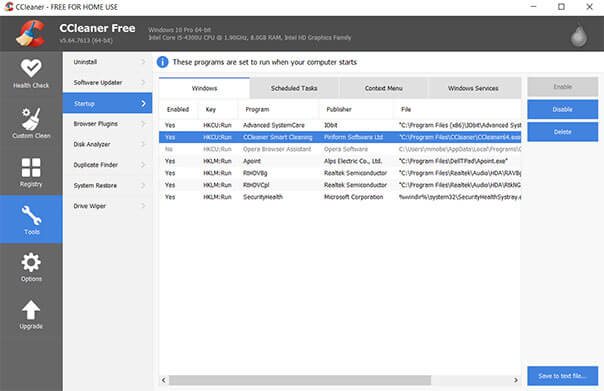Select the RtHDVBg startup entry

pos(340,173)
